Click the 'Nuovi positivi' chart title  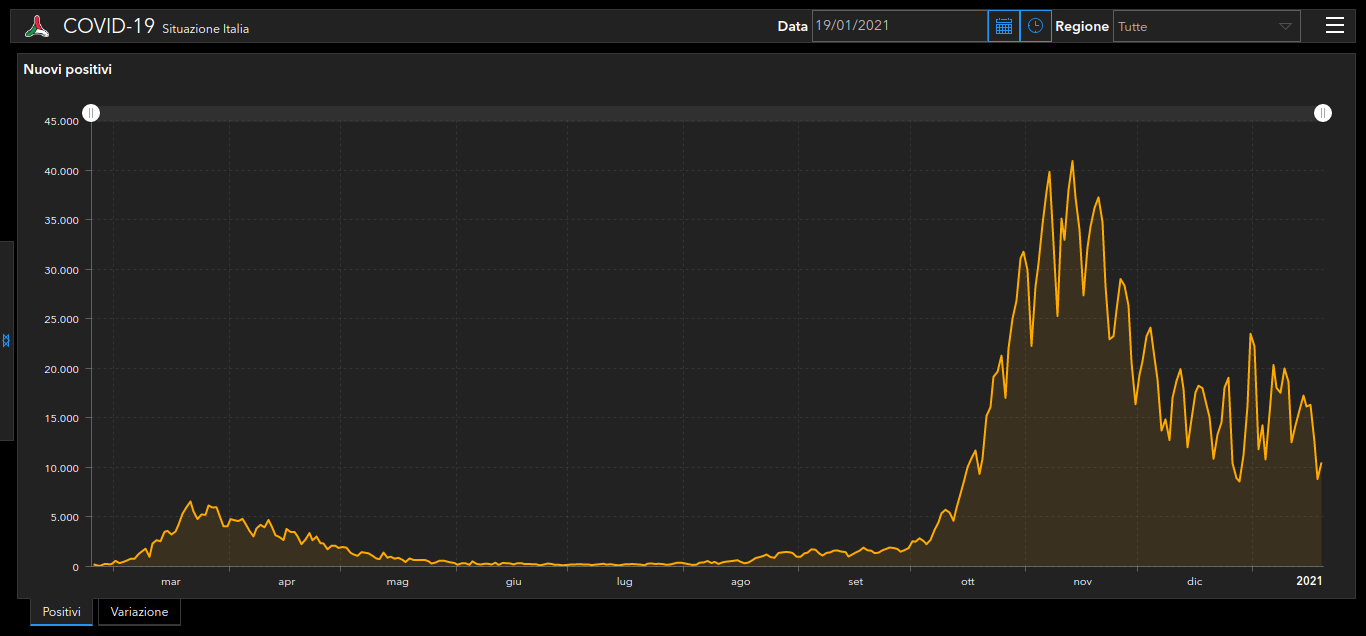(x=68, y=70)
